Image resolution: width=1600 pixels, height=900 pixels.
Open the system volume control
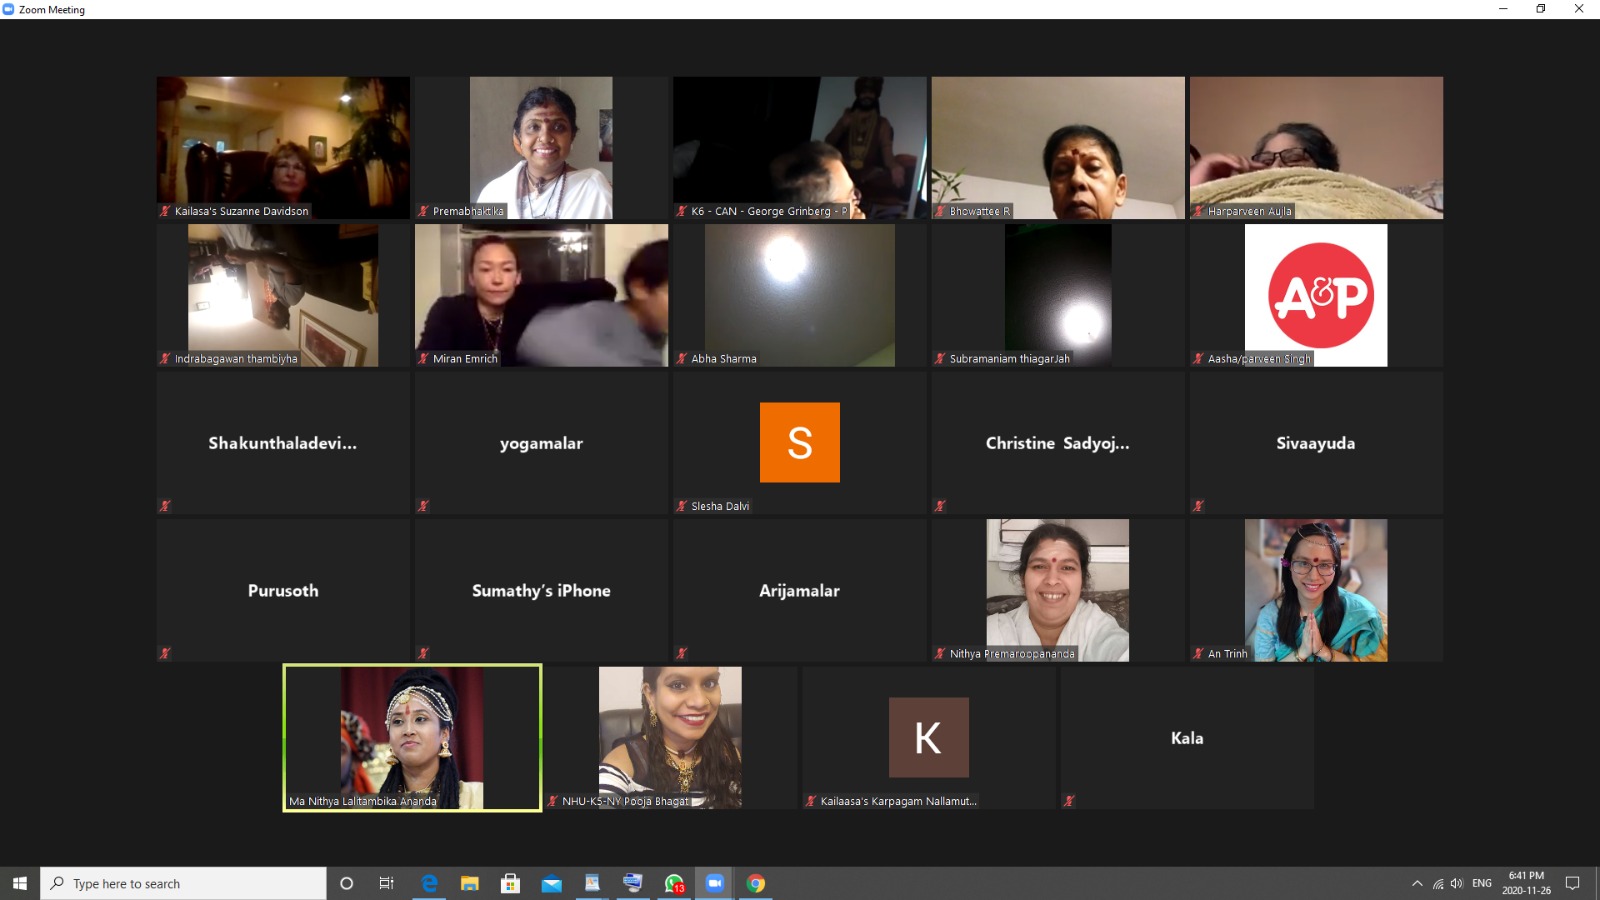pos(1456,883)
